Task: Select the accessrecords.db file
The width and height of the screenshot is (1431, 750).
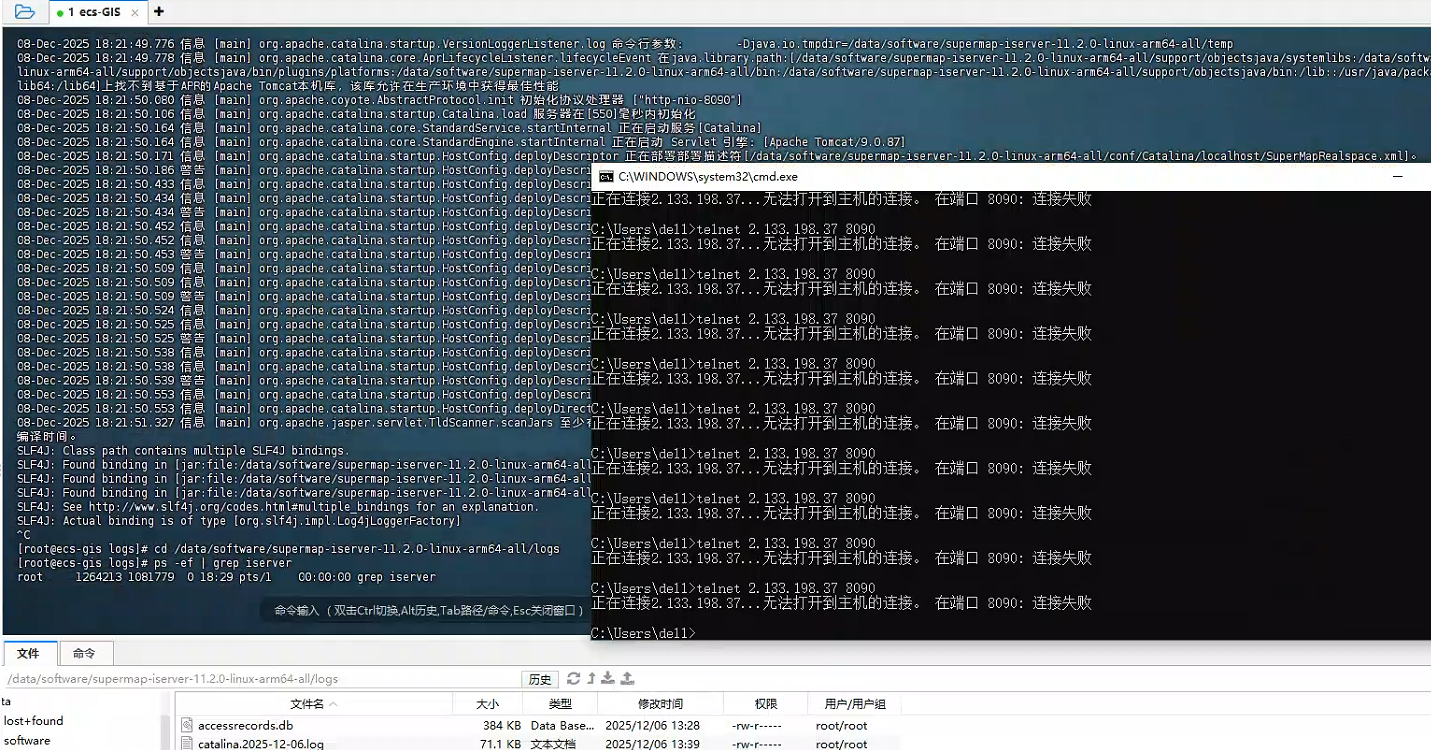Action: 245,725
